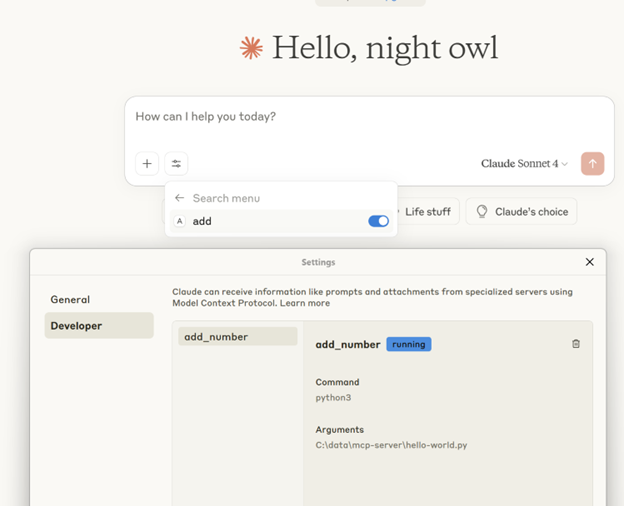The image size is (624, 506).
Task: Toggle off the add tool switch
Action: [x=378, y=221]
